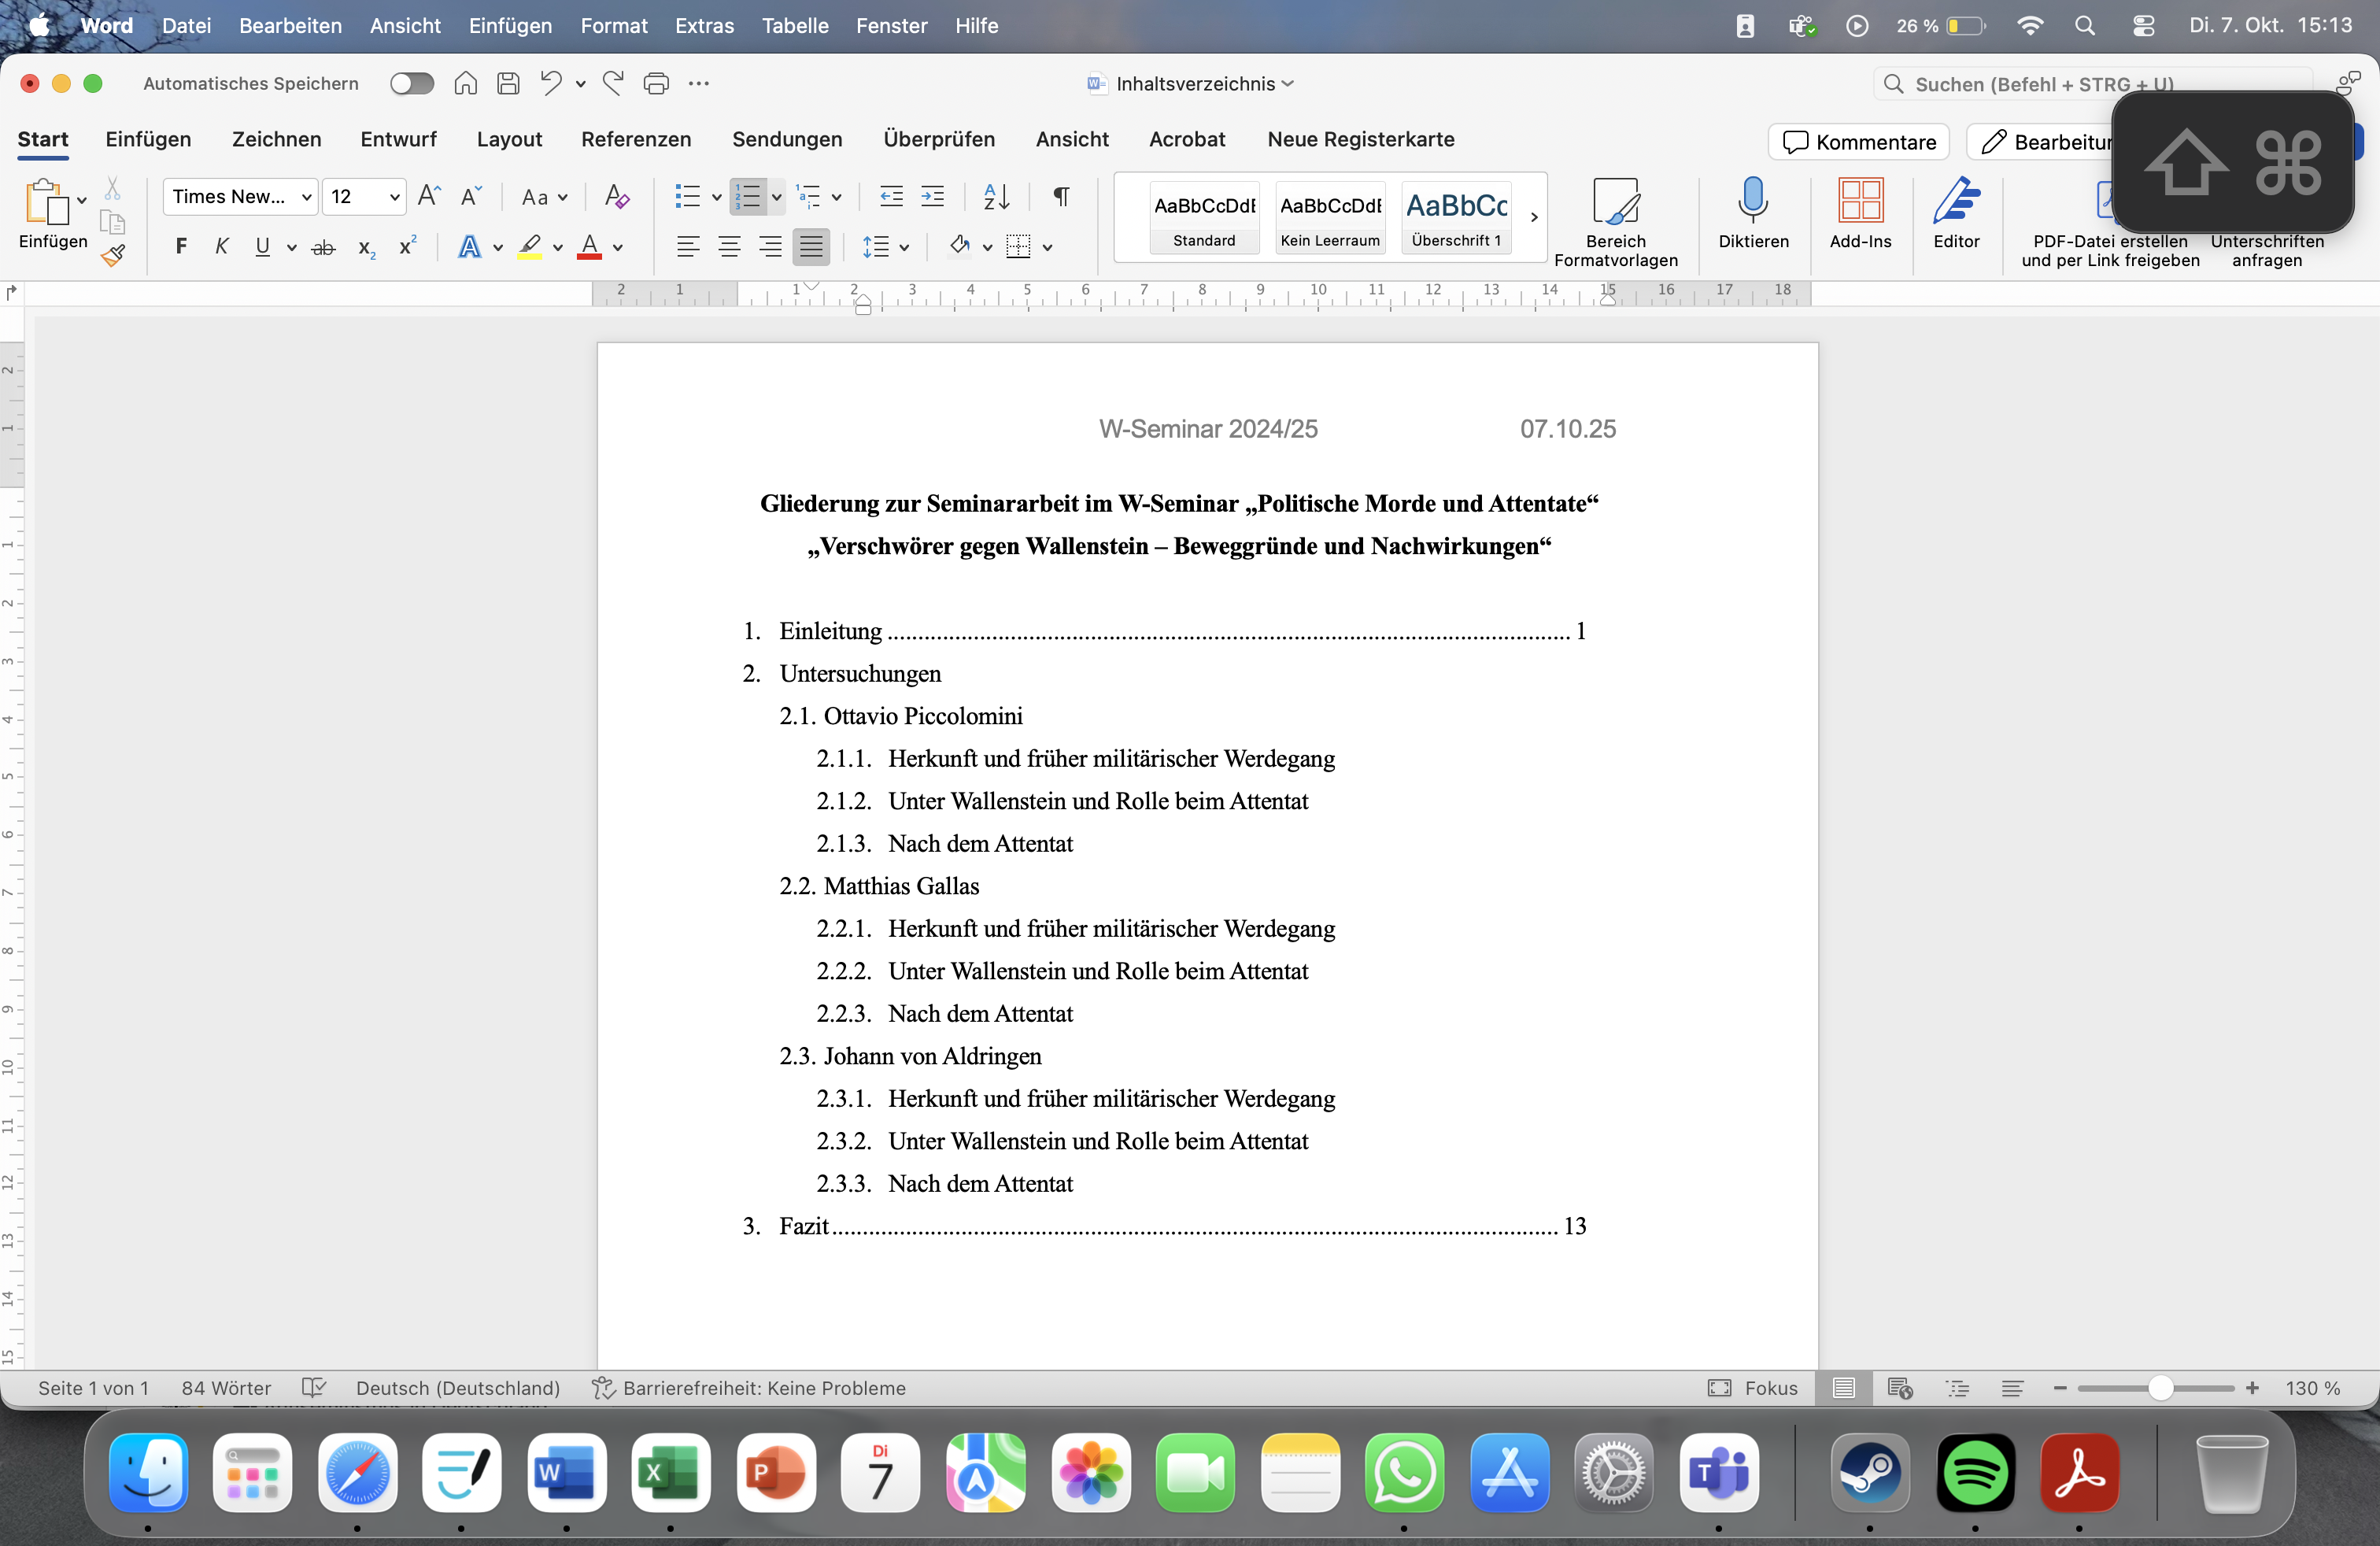Increase font size with the larger A

coord(429,197)
